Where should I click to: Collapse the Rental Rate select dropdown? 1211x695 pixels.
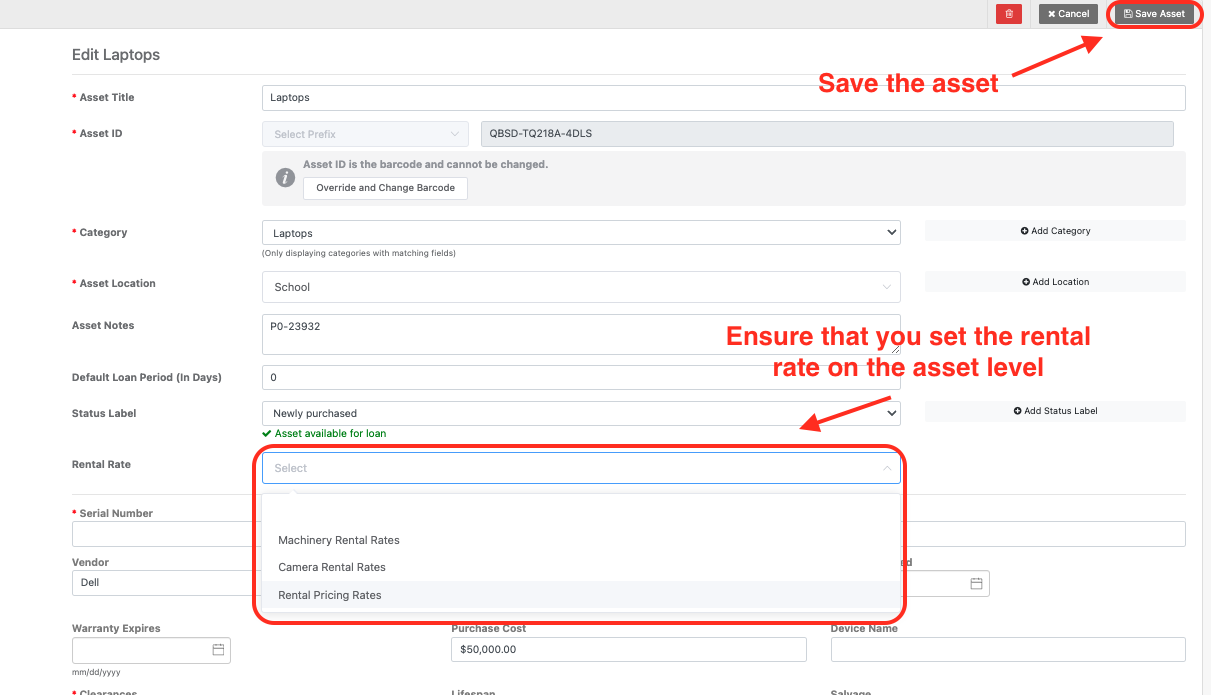click(x=885, y=467)
